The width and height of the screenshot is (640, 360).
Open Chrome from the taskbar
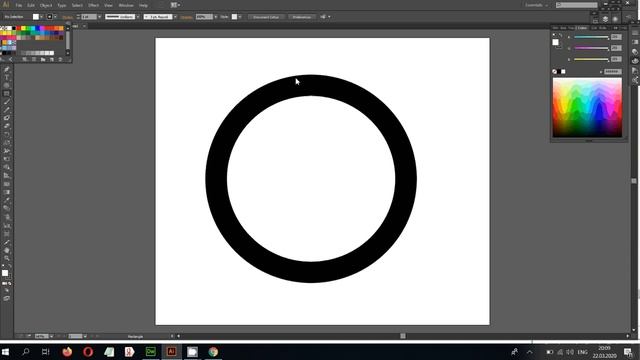pos(213,352)
